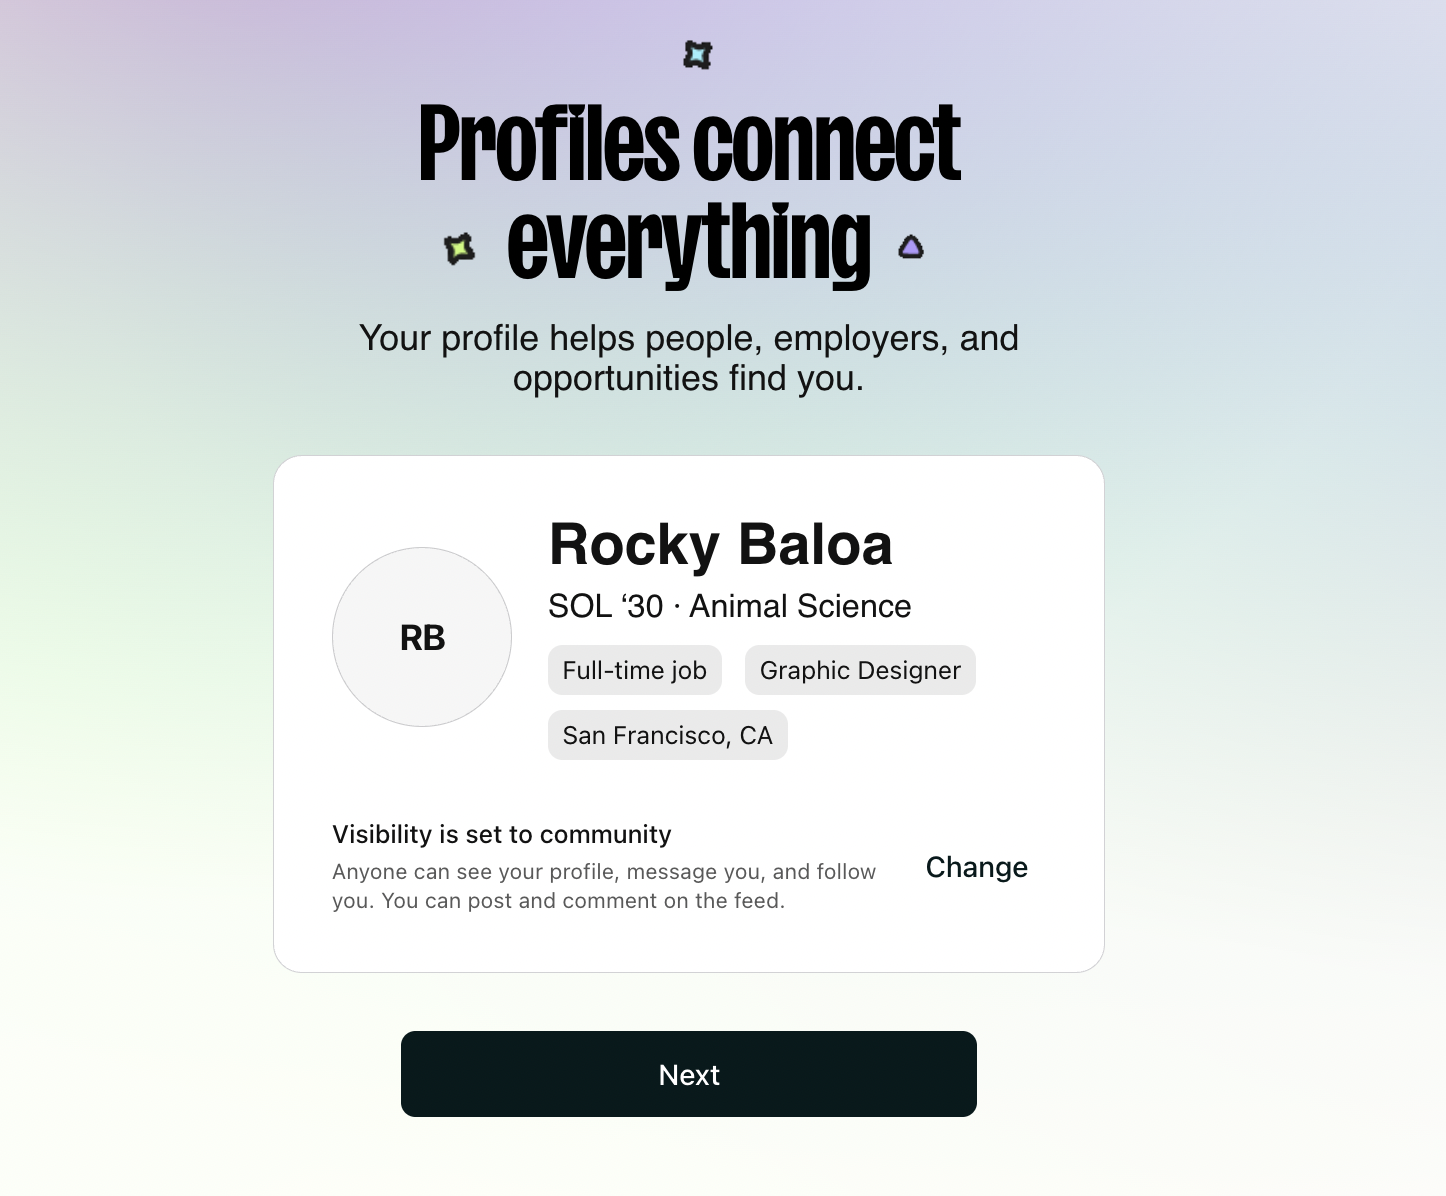Toggle the Full-time job tag
Image resolution: width=1446 pixels, height=1196 pixels.
[634, 670]
